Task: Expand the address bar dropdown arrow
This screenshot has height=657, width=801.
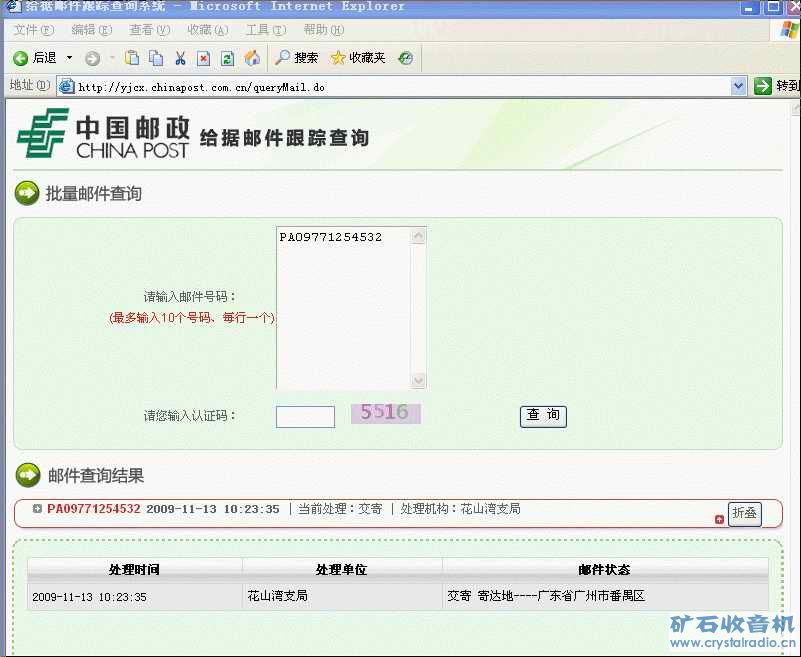Action: (738, 86)
